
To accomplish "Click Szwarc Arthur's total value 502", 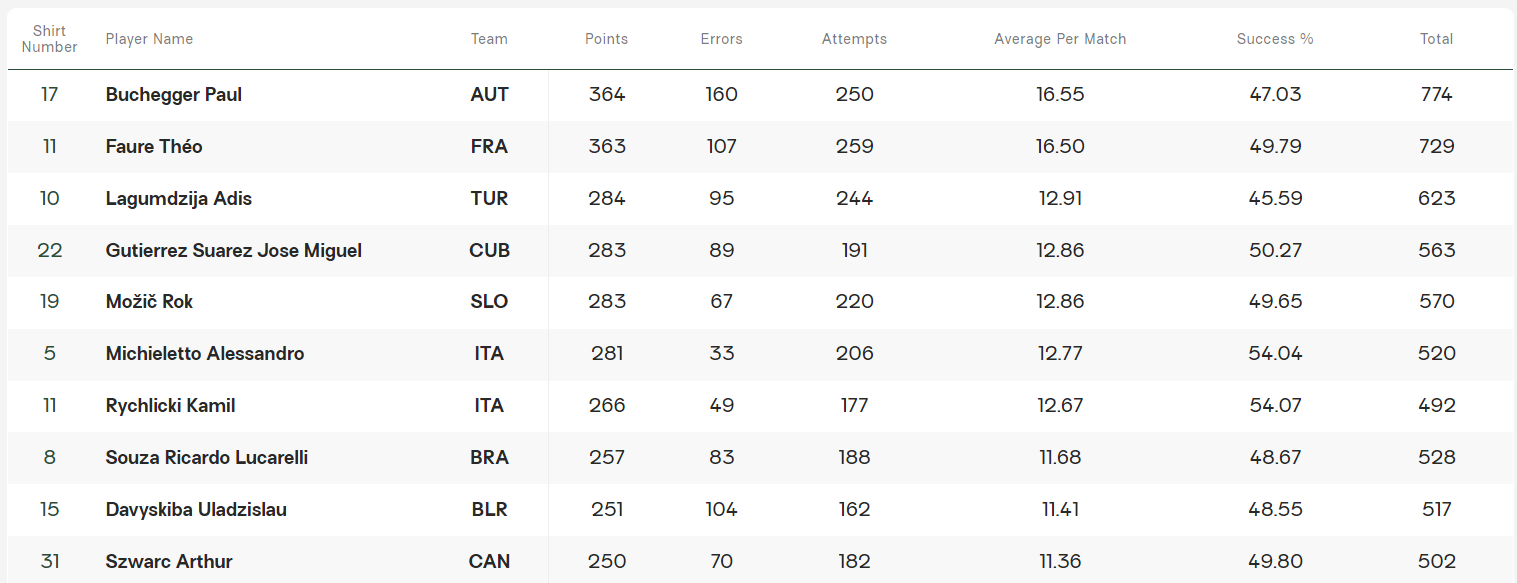I will tap(1436, 562).
